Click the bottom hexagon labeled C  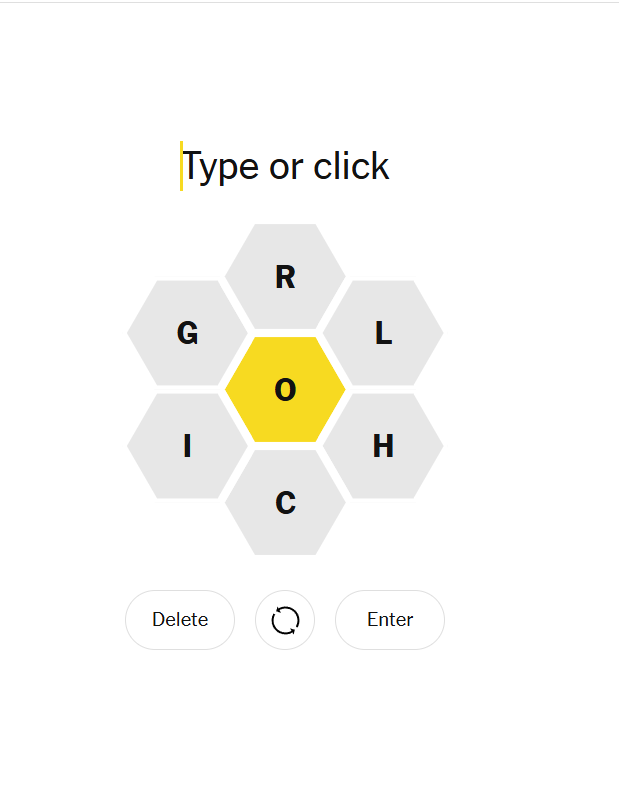click(285, 502)
